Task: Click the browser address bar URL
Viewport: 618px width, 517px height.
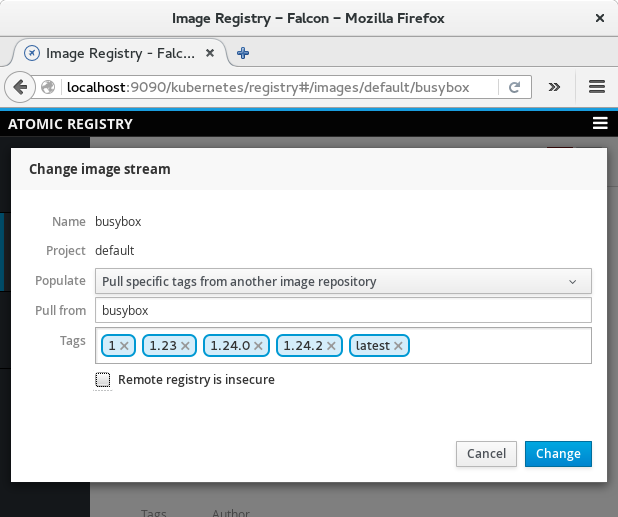Action: click(268, 87)
